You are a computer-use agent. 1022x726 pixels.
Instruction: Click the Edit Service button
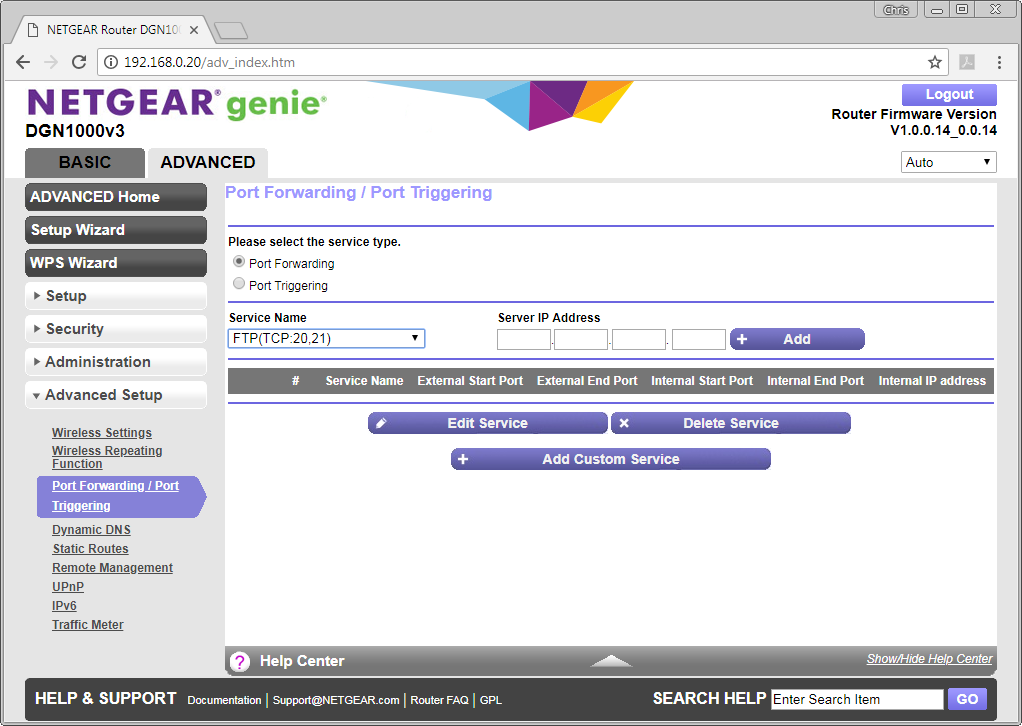pos(488,423)
